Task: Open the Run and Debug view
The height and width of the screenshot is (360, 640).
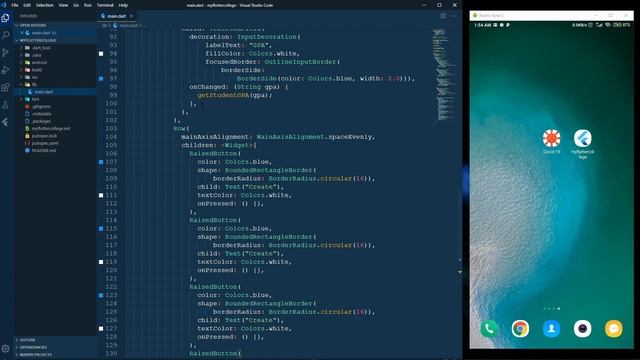Action: coord(6,70)
